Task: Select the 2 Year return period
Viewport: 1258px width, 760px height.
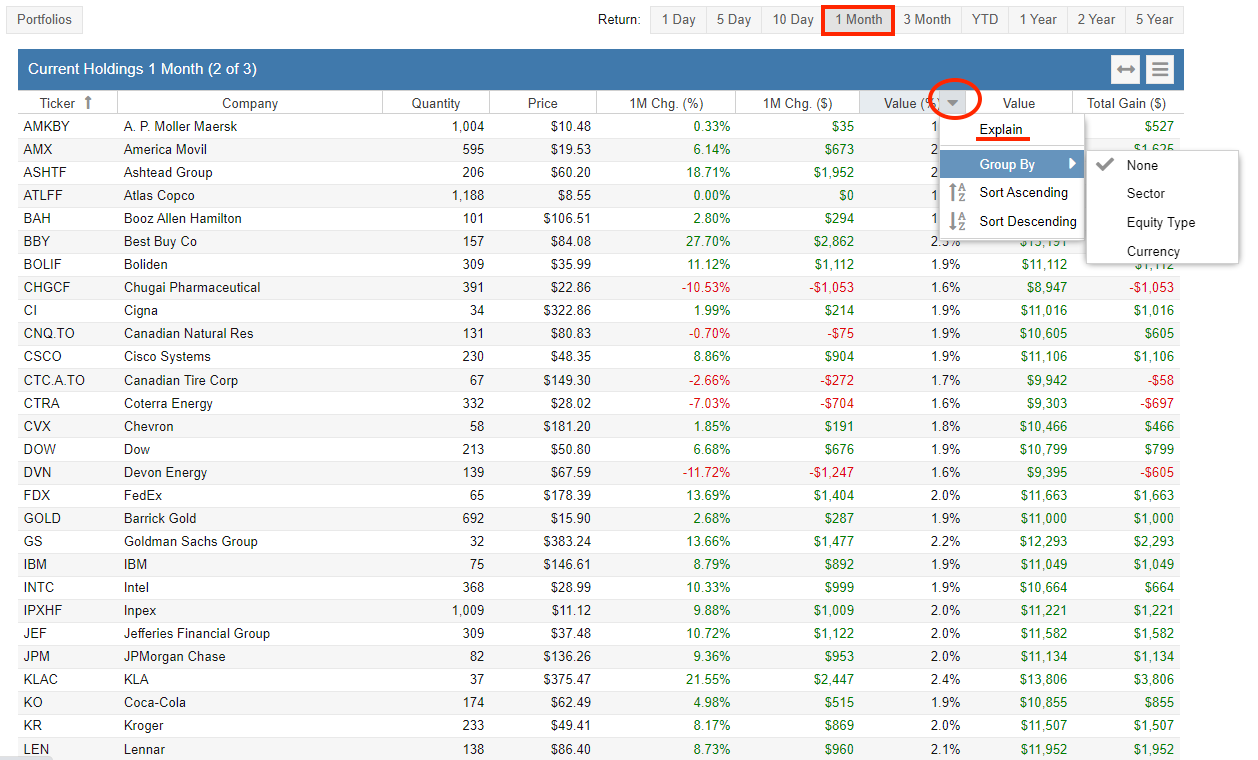Action: click(x=1096, y=20)
